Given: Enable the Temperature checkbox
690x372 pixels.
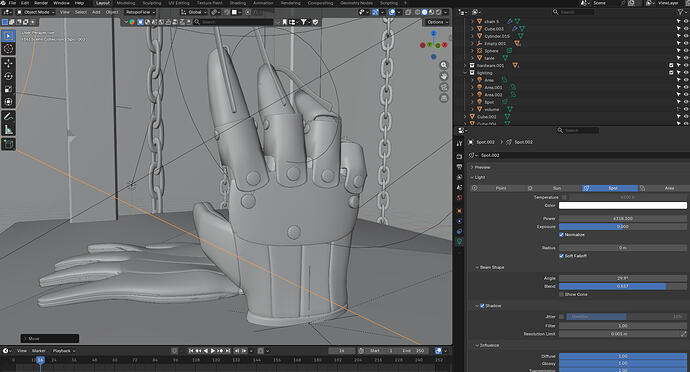Looking at the screenshot, I should [x=564, y=197].
